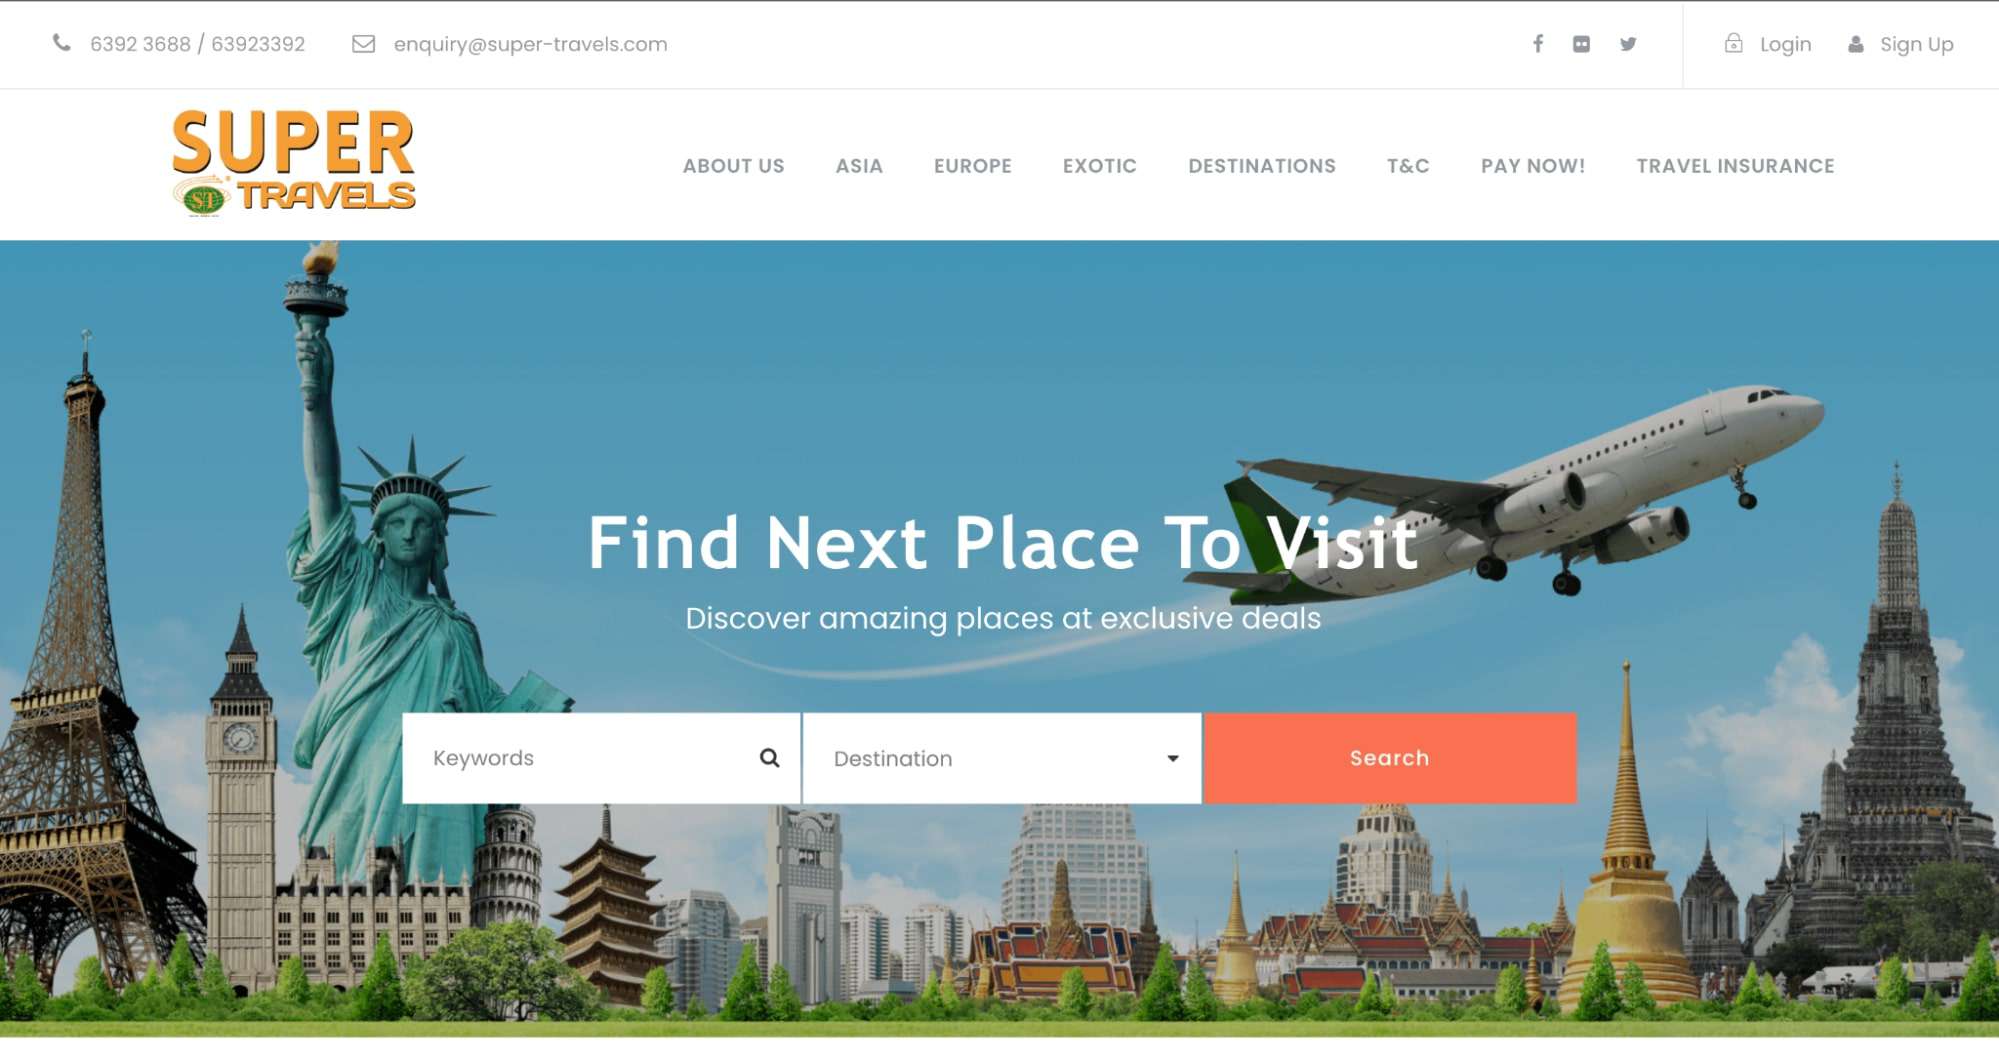Screen dimensions: 1999x1041
Task: Open the YouTube social icon
Action: pyautogui.click(x=1581, y=44)
